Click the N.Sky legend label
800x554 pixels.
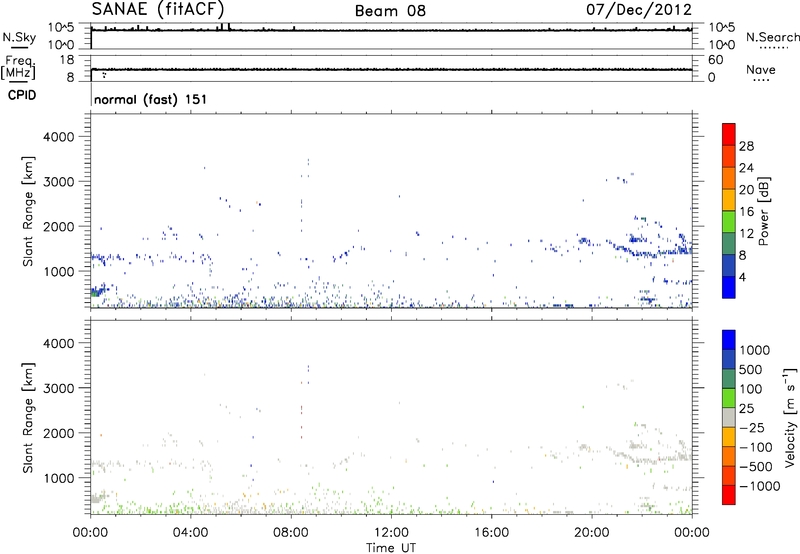tap(19, 37)
